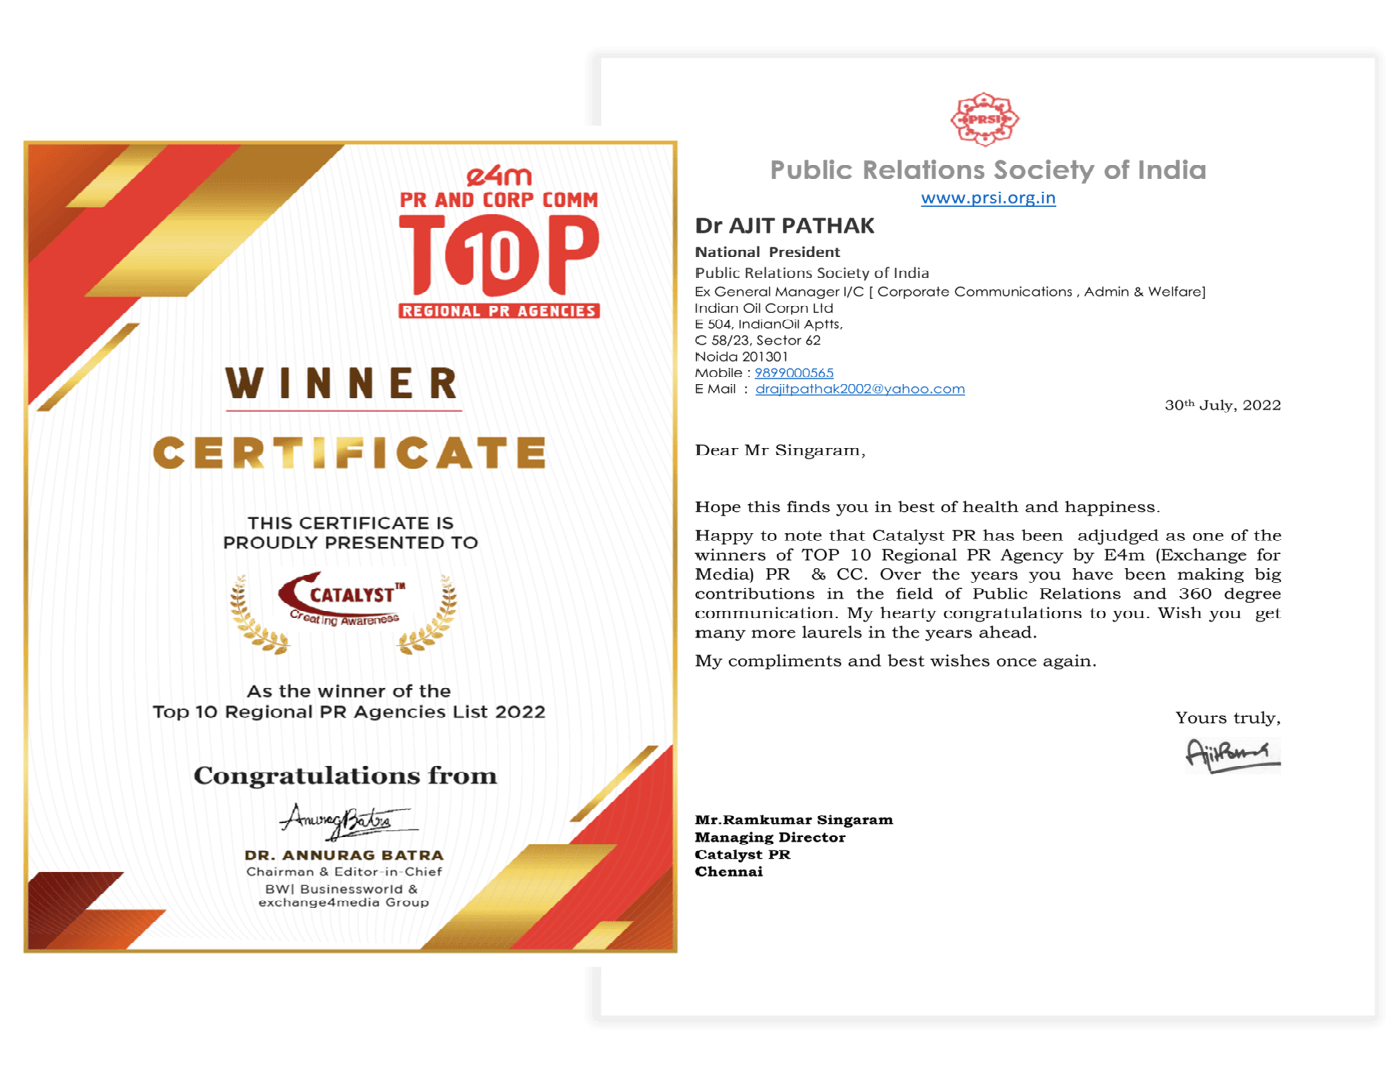This screenshot has width=1399, height=1079.
Task: Click 'Mr.Ramkumar Singaram' recipient name
Action: point(794,820)
